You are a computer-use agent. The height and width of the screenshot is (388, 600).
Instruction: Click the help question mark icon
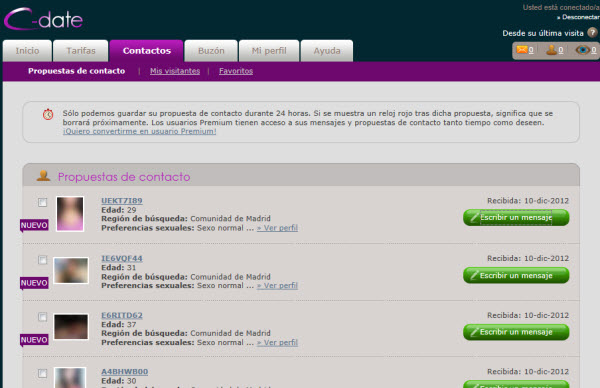(592, 33)
